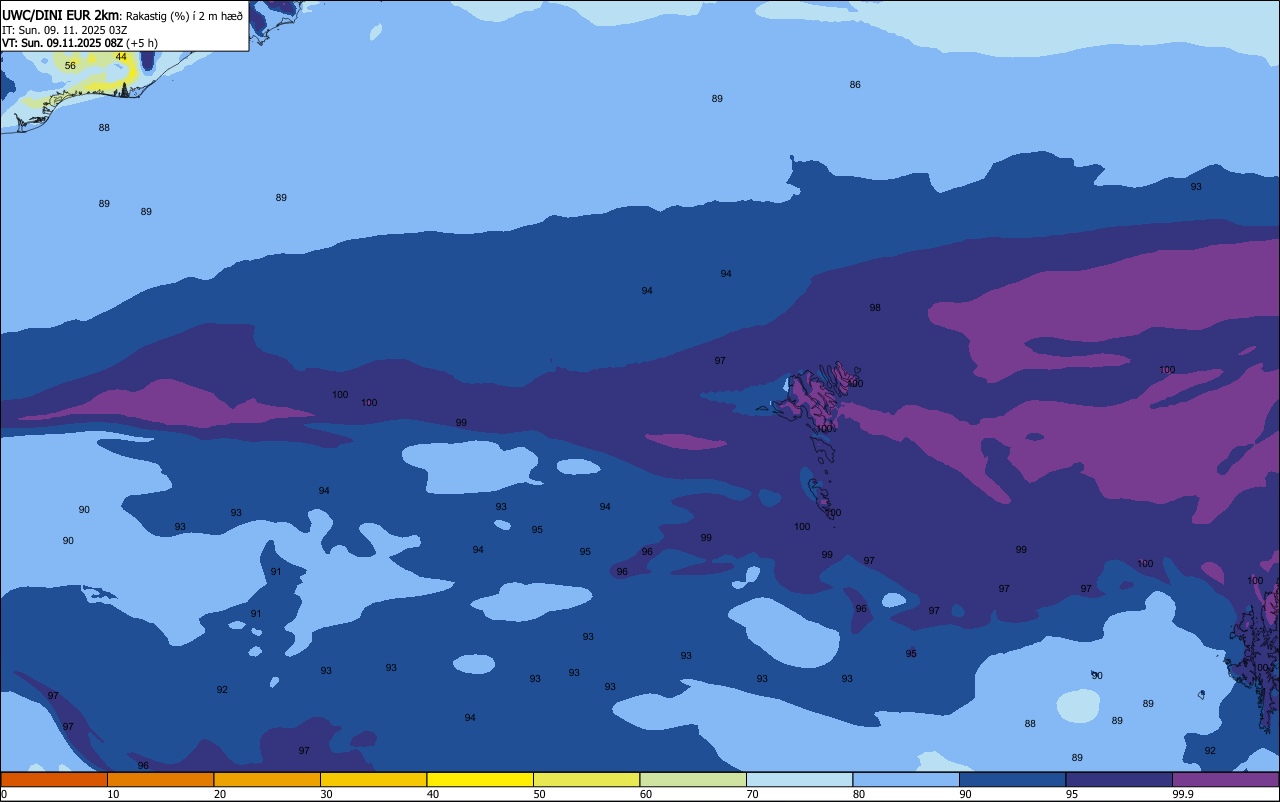Pick the 40–50 bright yellow legend swatch
Viewport: 1280px width, 802px height.
[480, 779]
